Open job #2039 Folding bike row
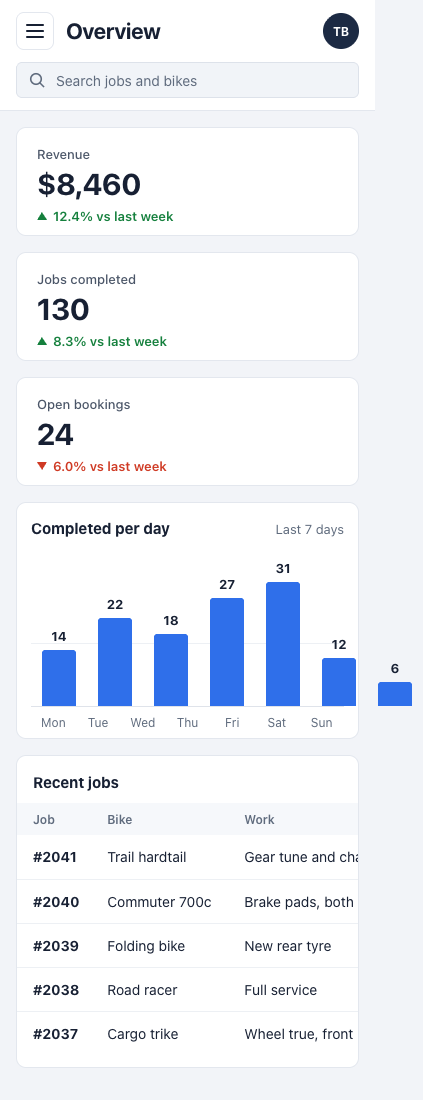Image resolution: width=423 pixels, height=1100 pixels. (187, 946)
